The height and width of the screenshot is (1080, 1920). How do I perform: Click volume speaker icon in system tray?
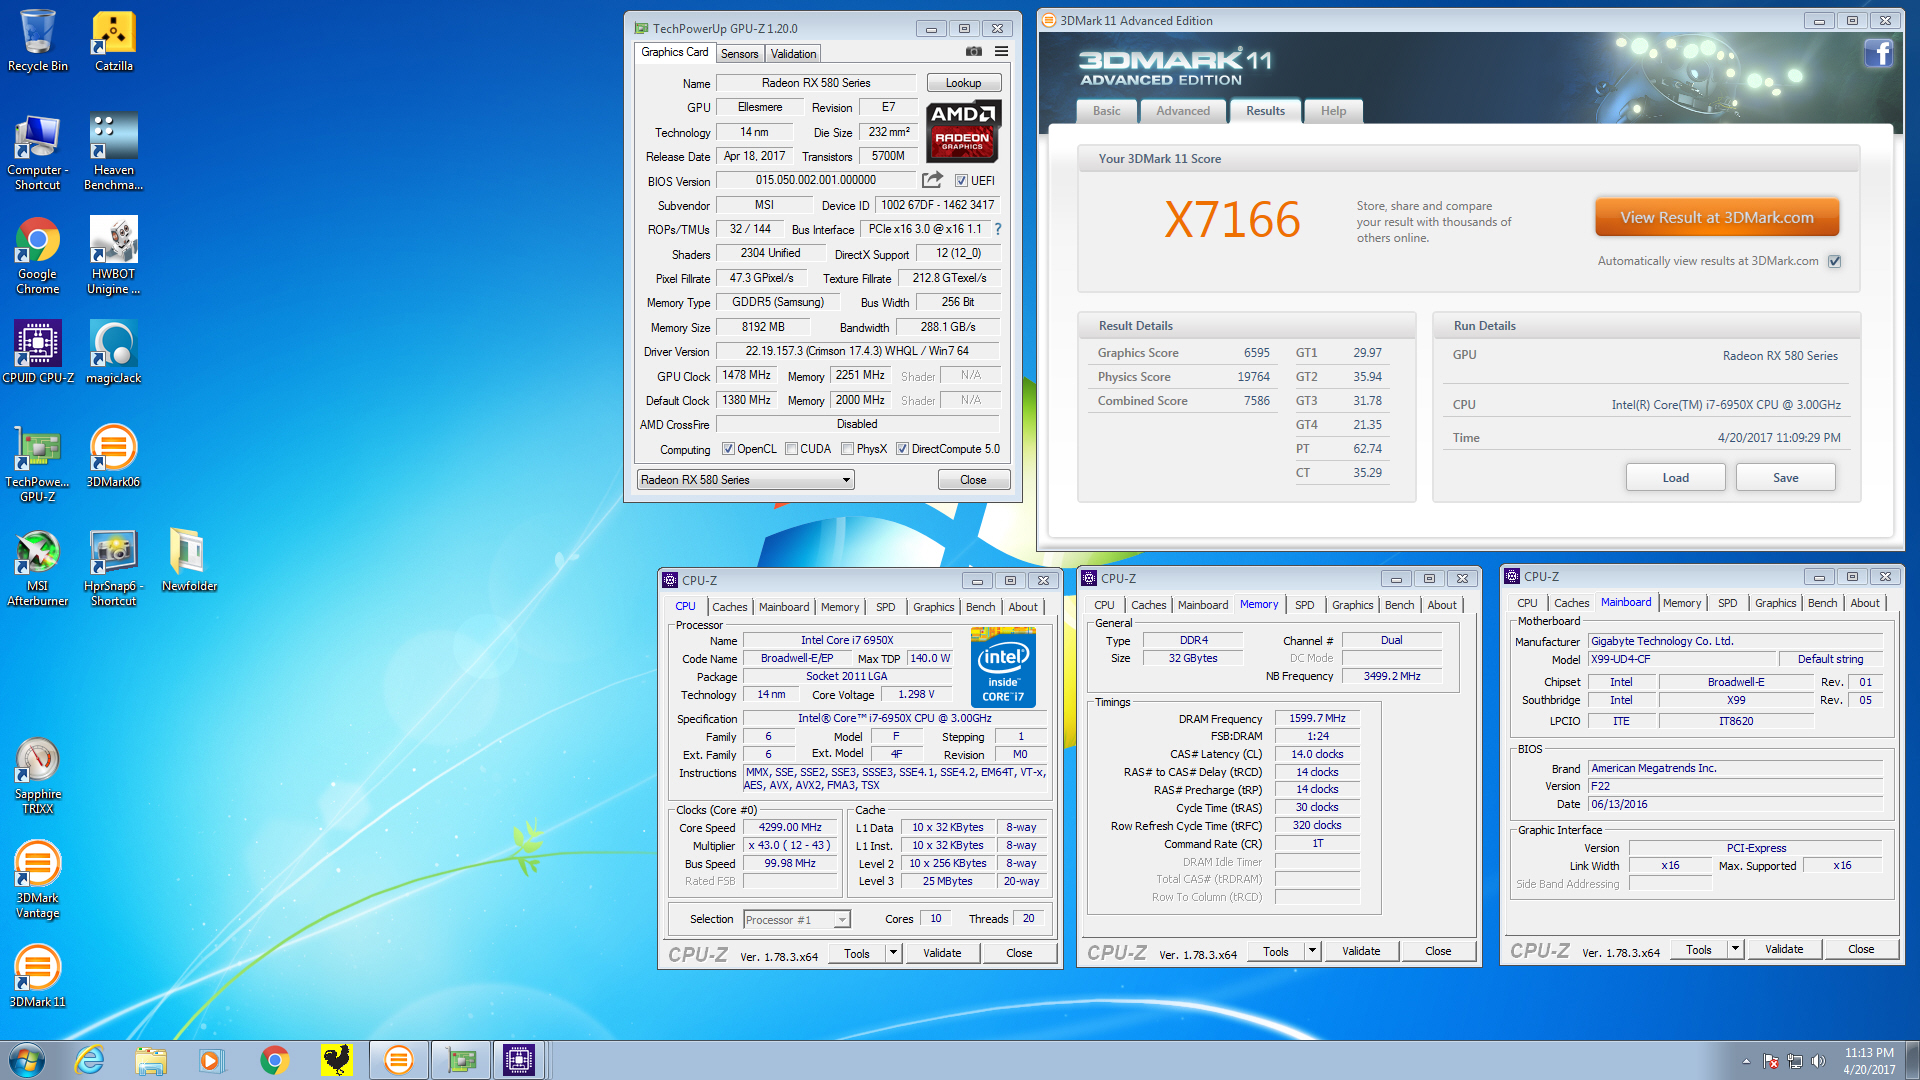[x=1818, y=1061]
